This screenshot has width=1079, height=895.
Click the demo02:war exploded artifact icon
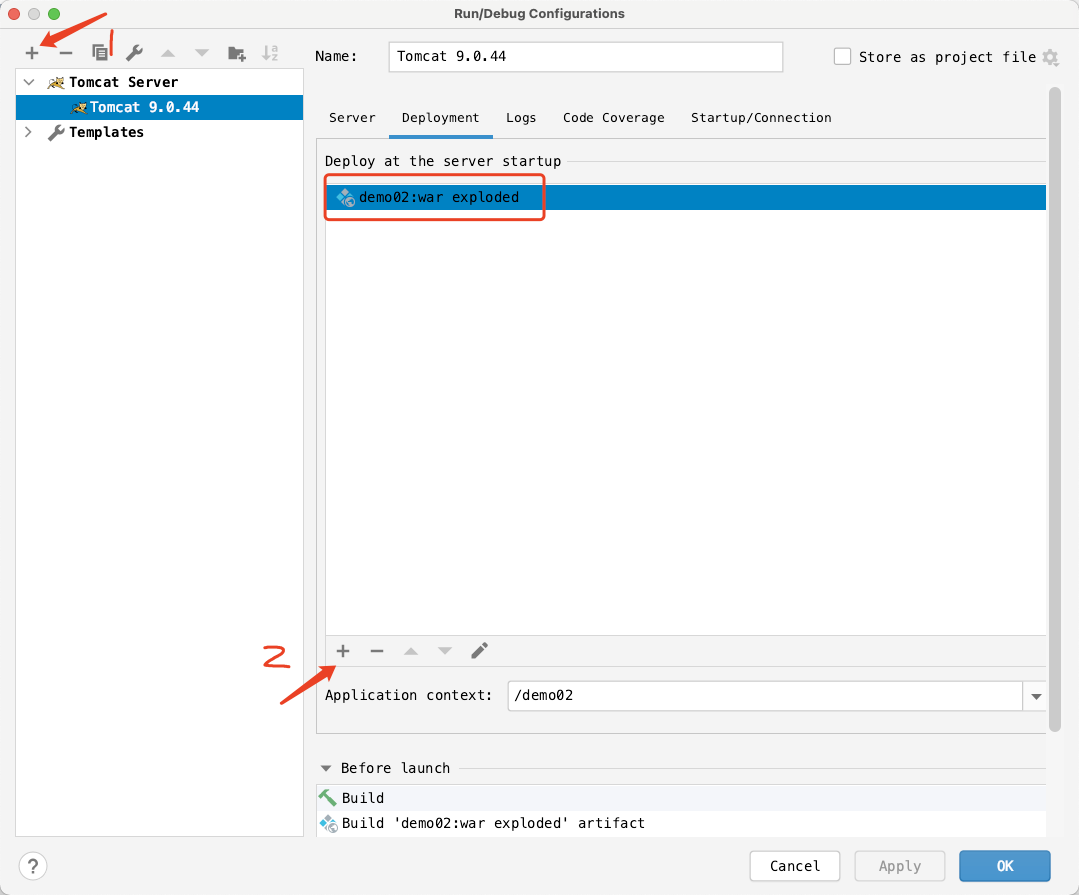tap(345, 197)
